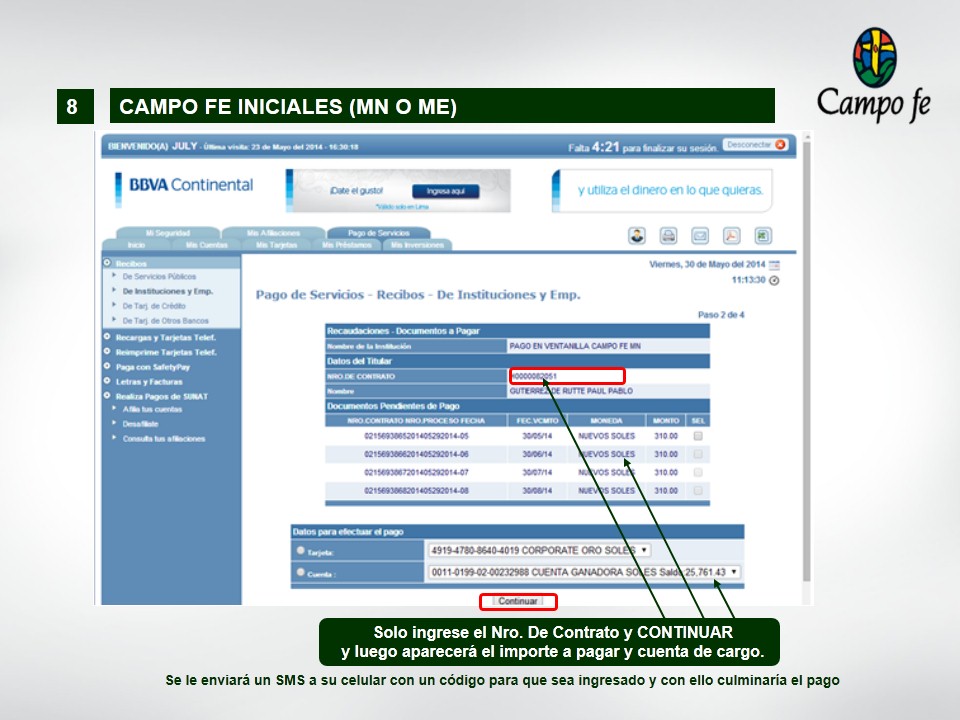This screenshot has width=960, height=720.
Task: Click the MONEDA column header
Action: [x=606, y=421]
